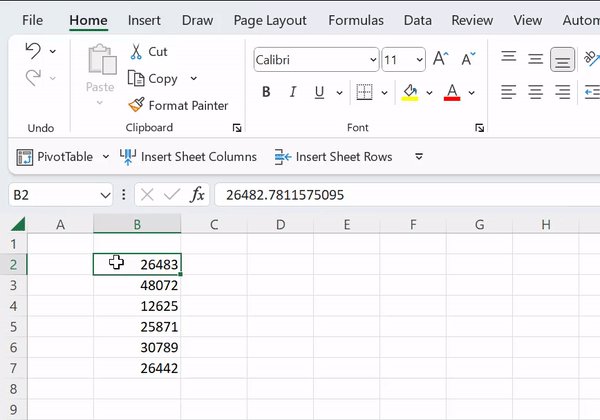
Task: Switch to Data tab
Action: point(418,20)
